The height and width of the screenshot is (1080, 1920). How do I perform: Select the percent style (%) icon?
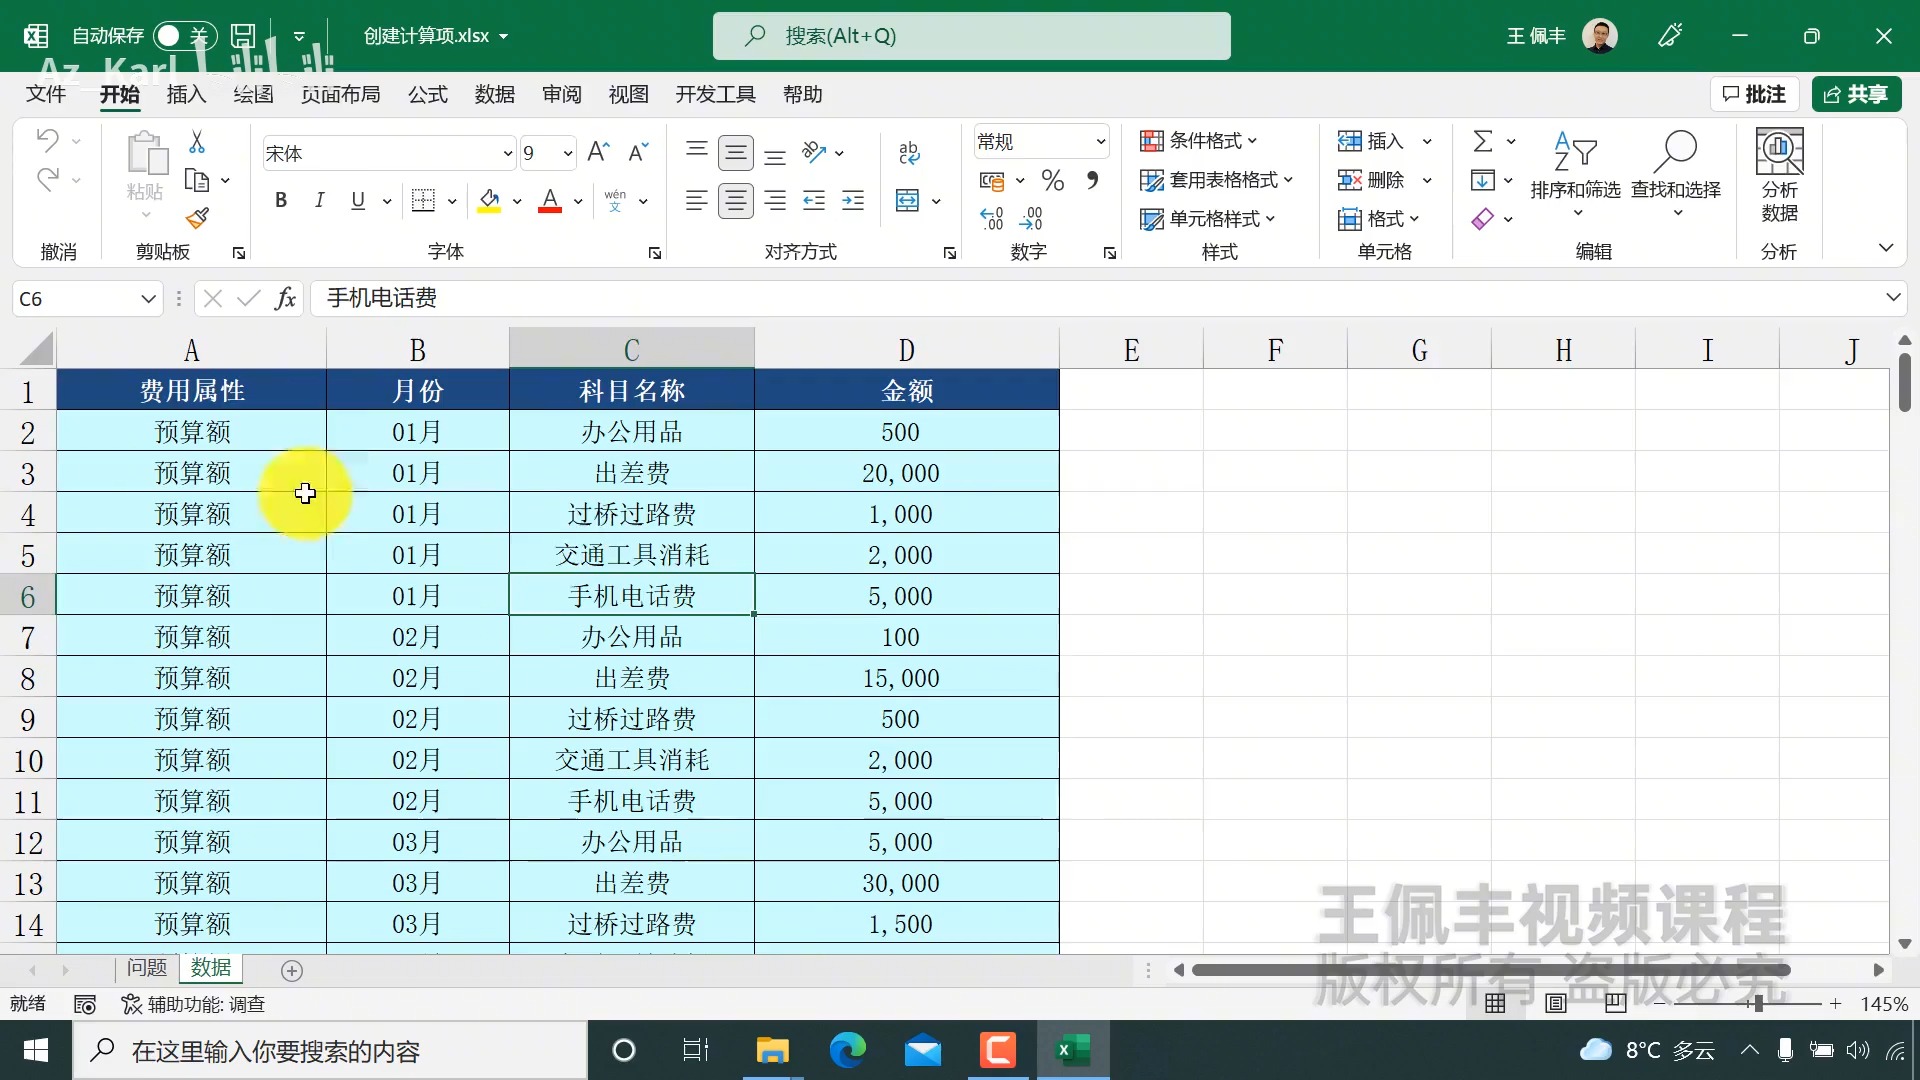[x=1053, y=180]
